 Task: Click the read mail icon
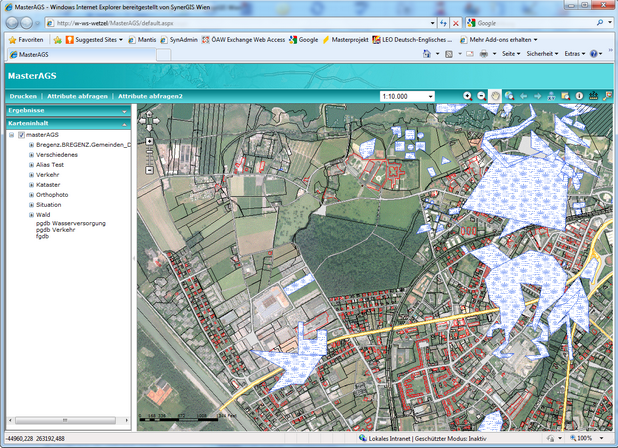pyautogui.click(x=470, y=54)
